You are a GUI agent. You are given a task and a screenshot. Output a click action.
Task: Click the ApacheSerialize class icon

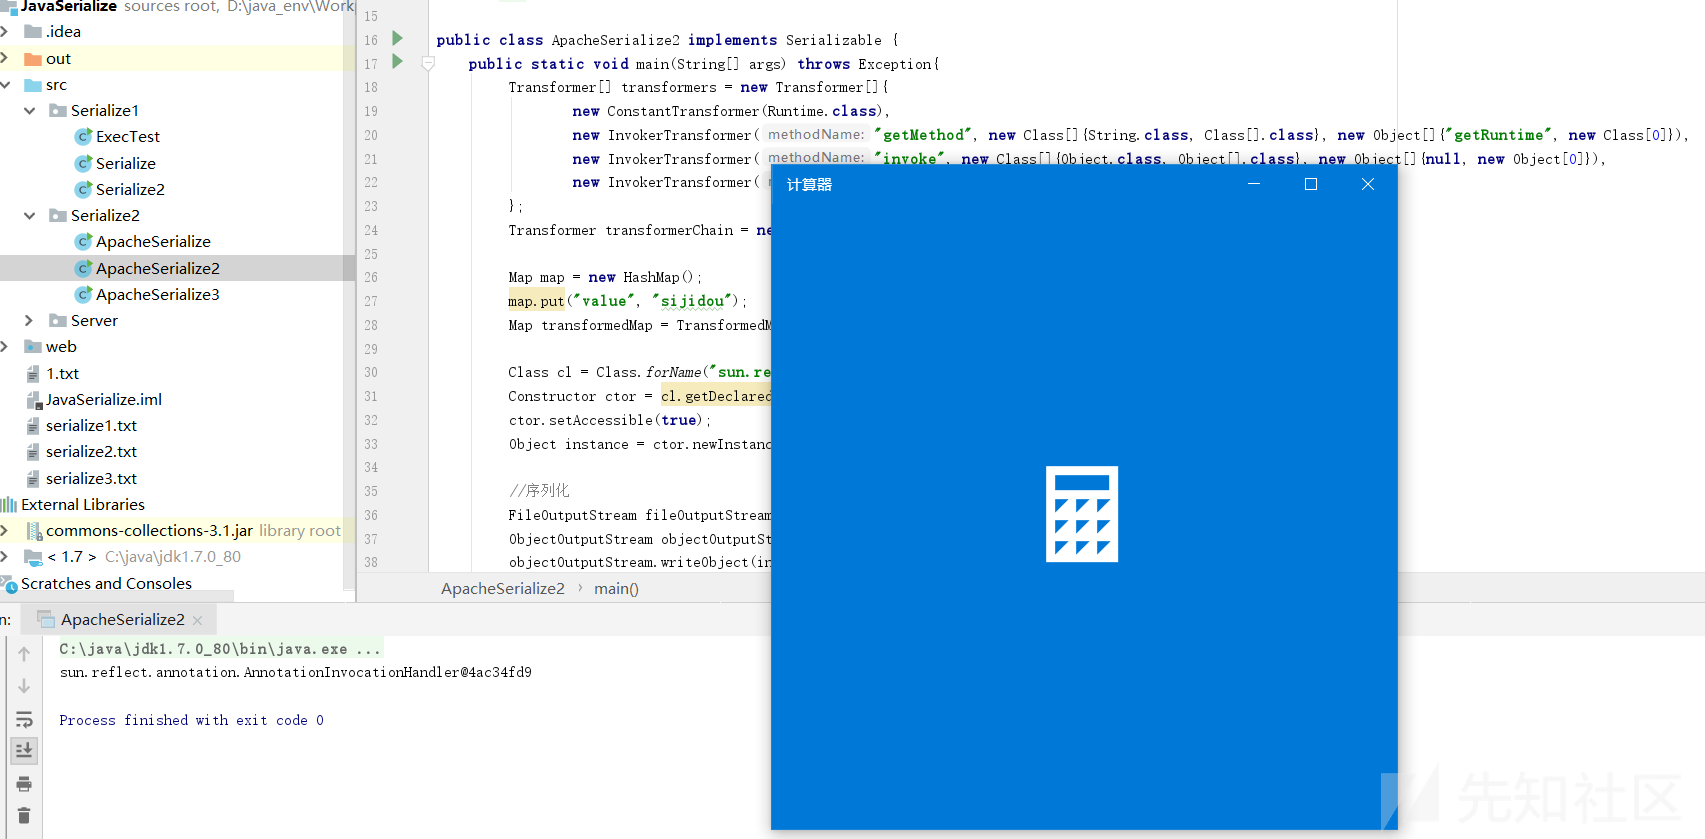pyautogui.click(x=84, y=241)
